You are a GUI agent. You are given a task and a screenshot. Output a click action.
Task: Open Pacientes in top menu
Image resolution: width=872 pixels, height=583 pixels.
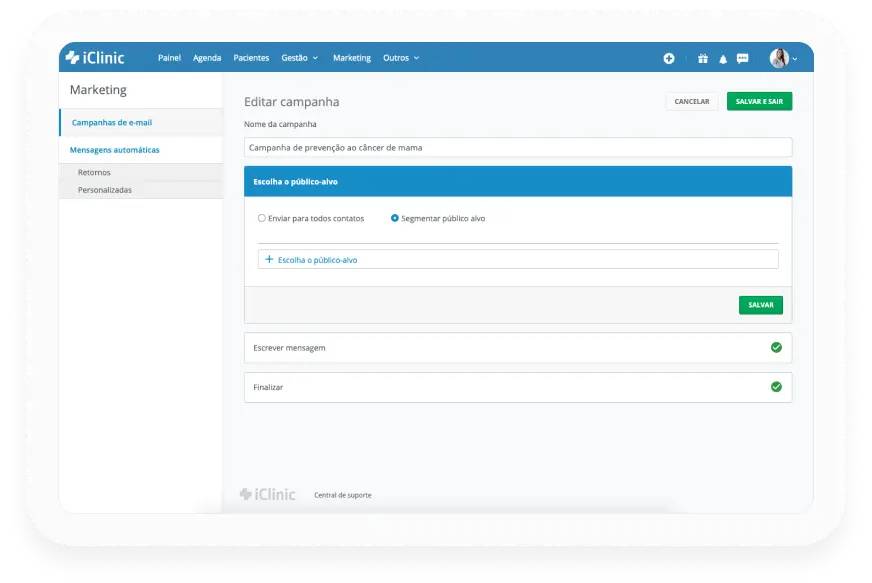coord(251,58)
